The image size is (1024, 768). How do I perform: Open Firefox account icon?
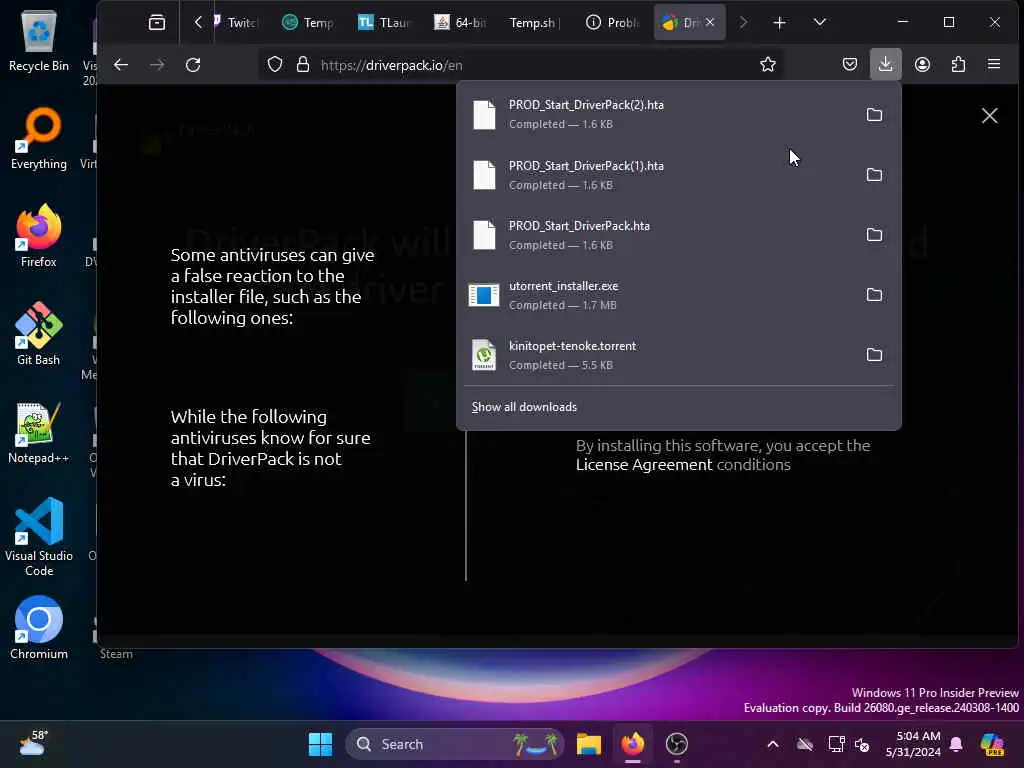pos(922,64)
